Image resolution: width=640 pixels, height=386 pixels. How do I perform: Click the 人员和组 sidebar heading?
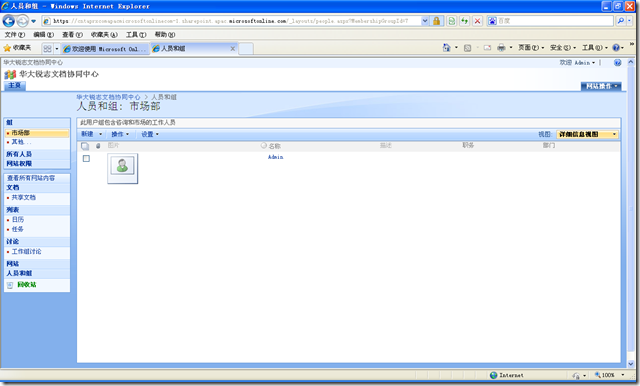click(19, 273)
